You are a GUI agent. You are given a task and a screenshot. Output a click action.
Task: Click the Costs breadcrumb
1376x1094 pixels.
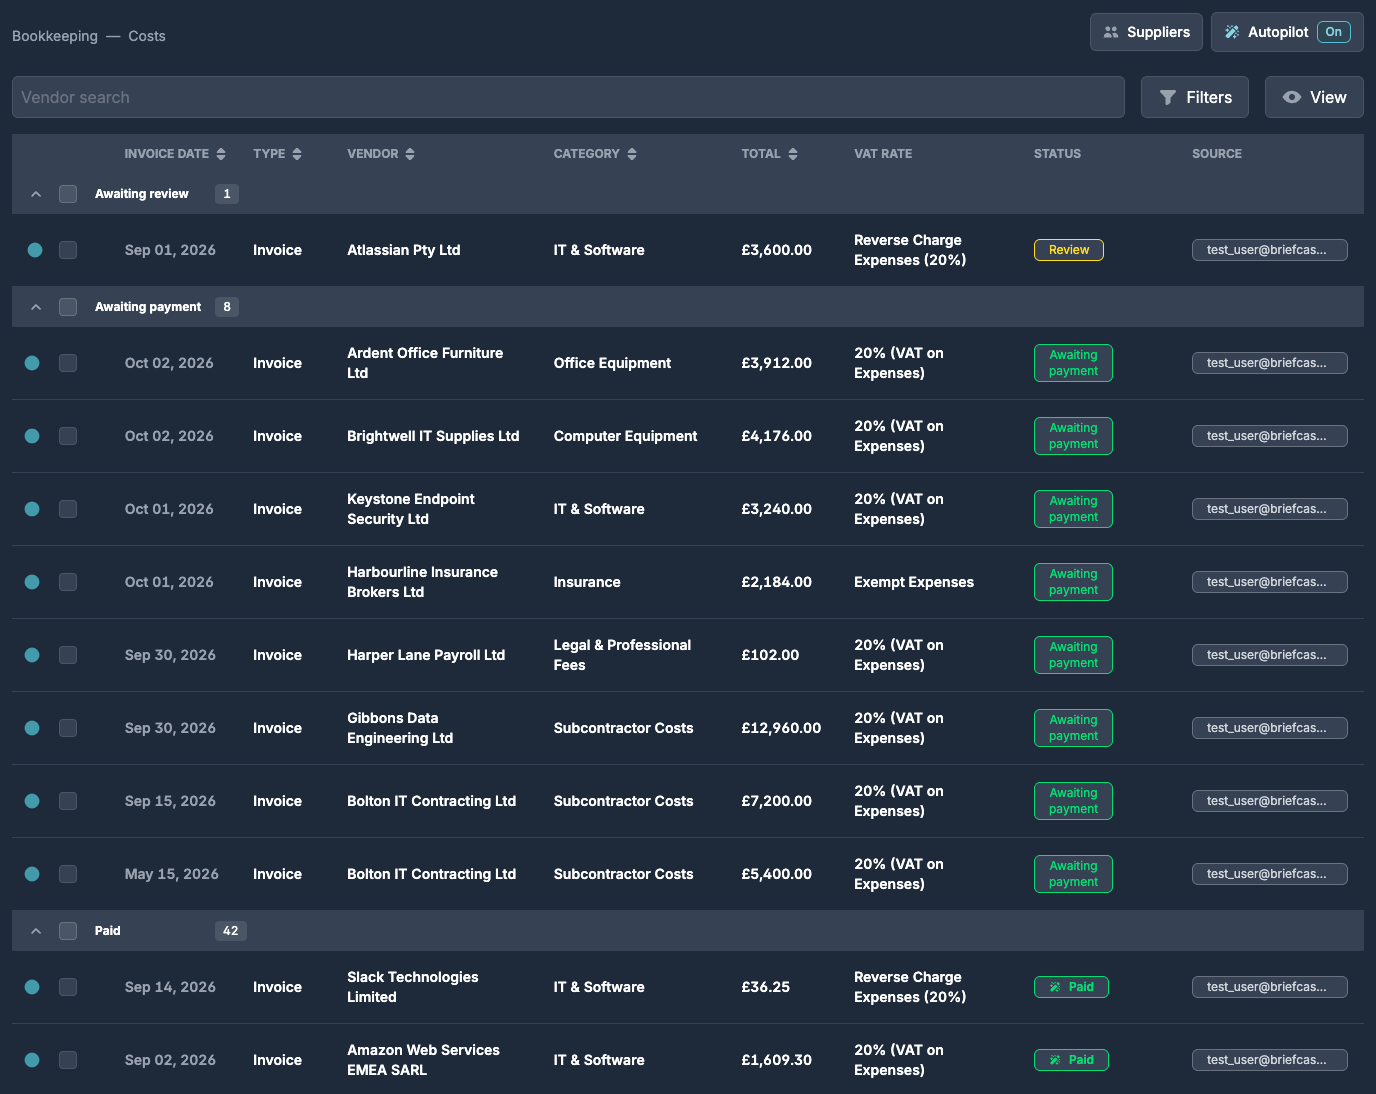147,36
